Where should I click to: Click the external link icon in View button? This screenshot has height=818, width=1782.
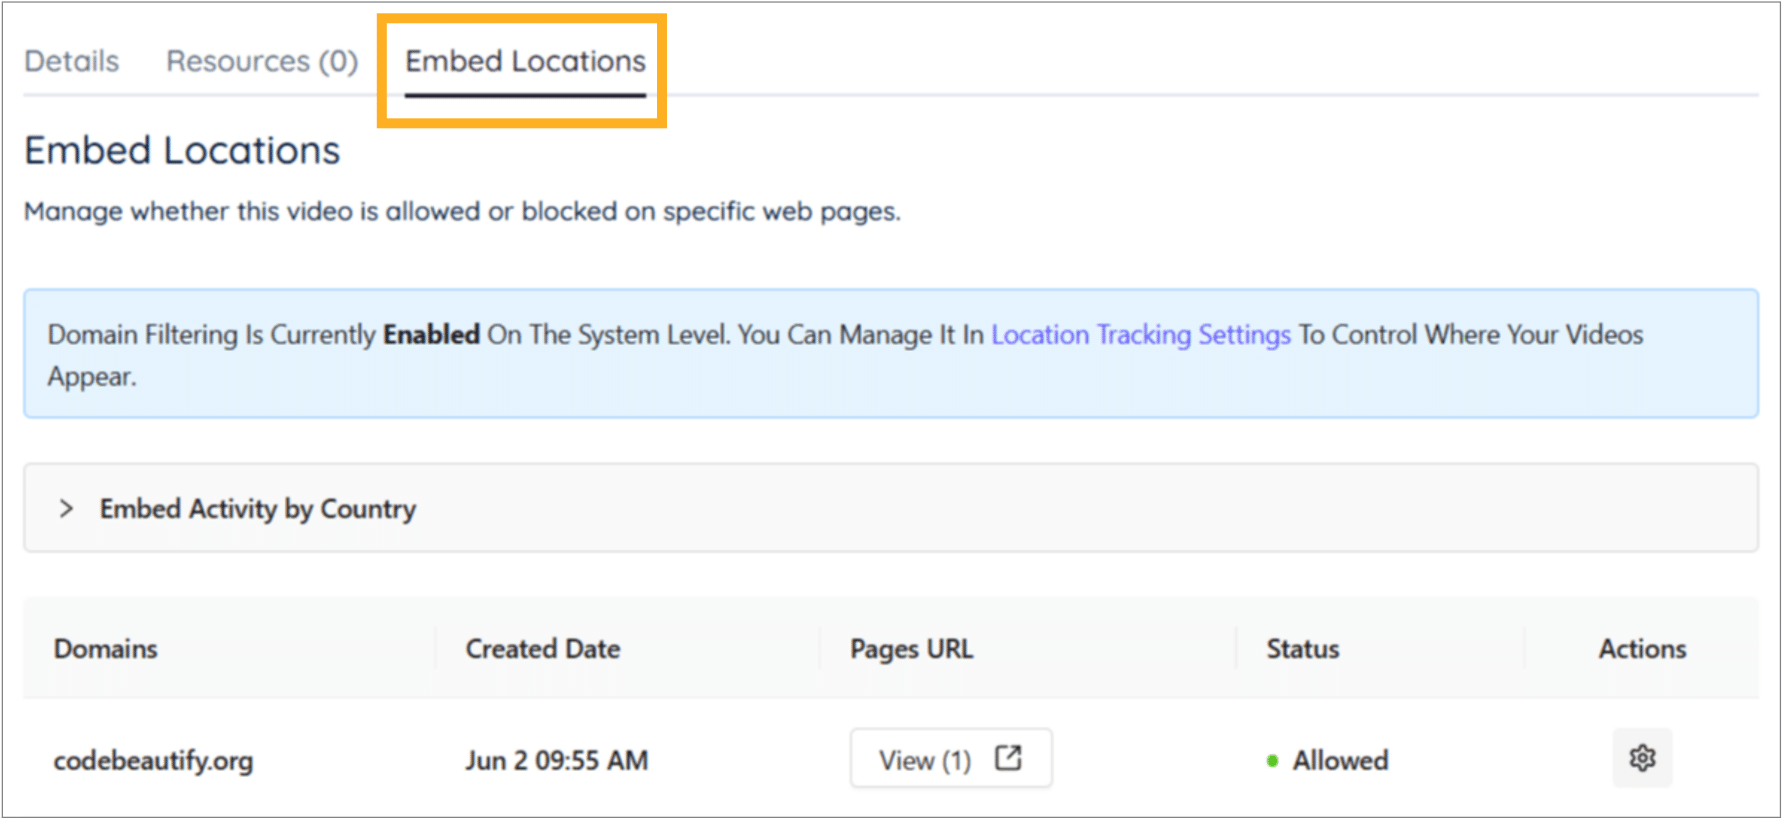[x=1008, y=758]
